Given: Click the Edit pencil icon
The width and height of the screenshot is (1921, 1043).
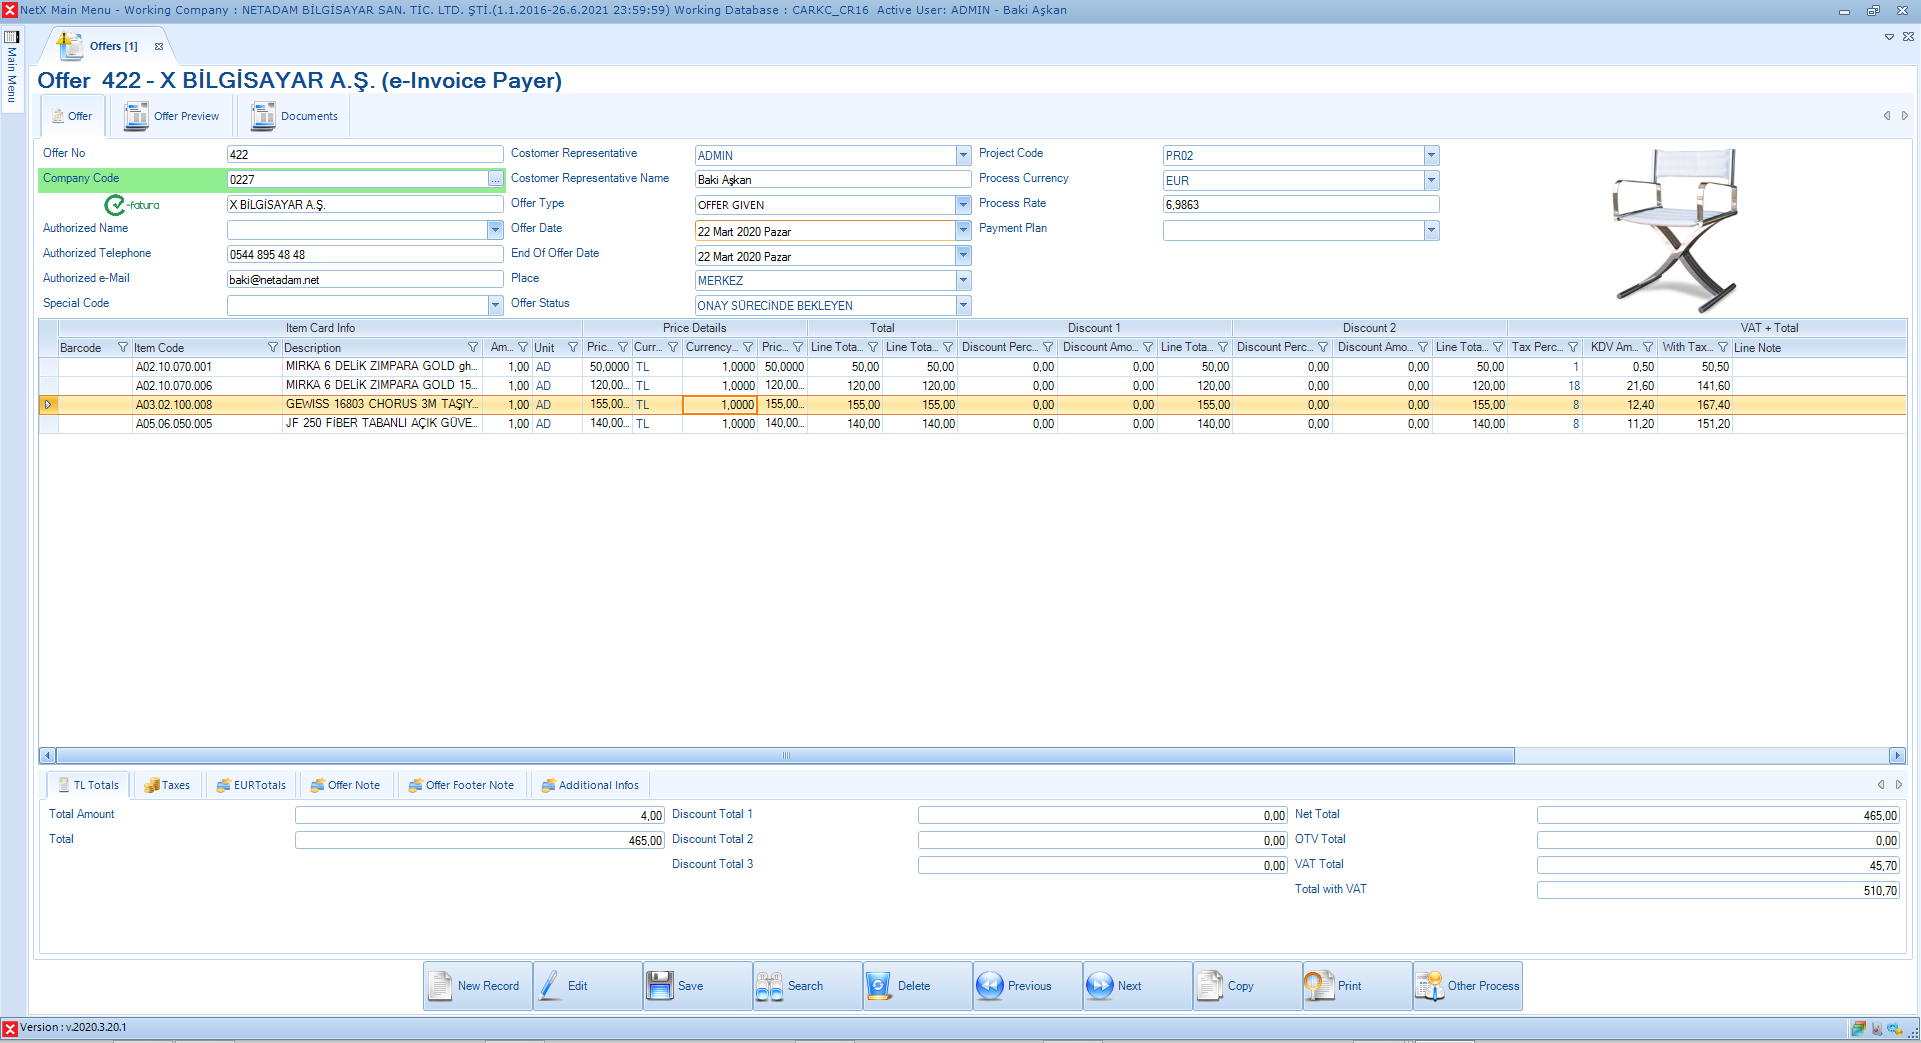Looking at the screenshot, I should [x=551, y=986].
